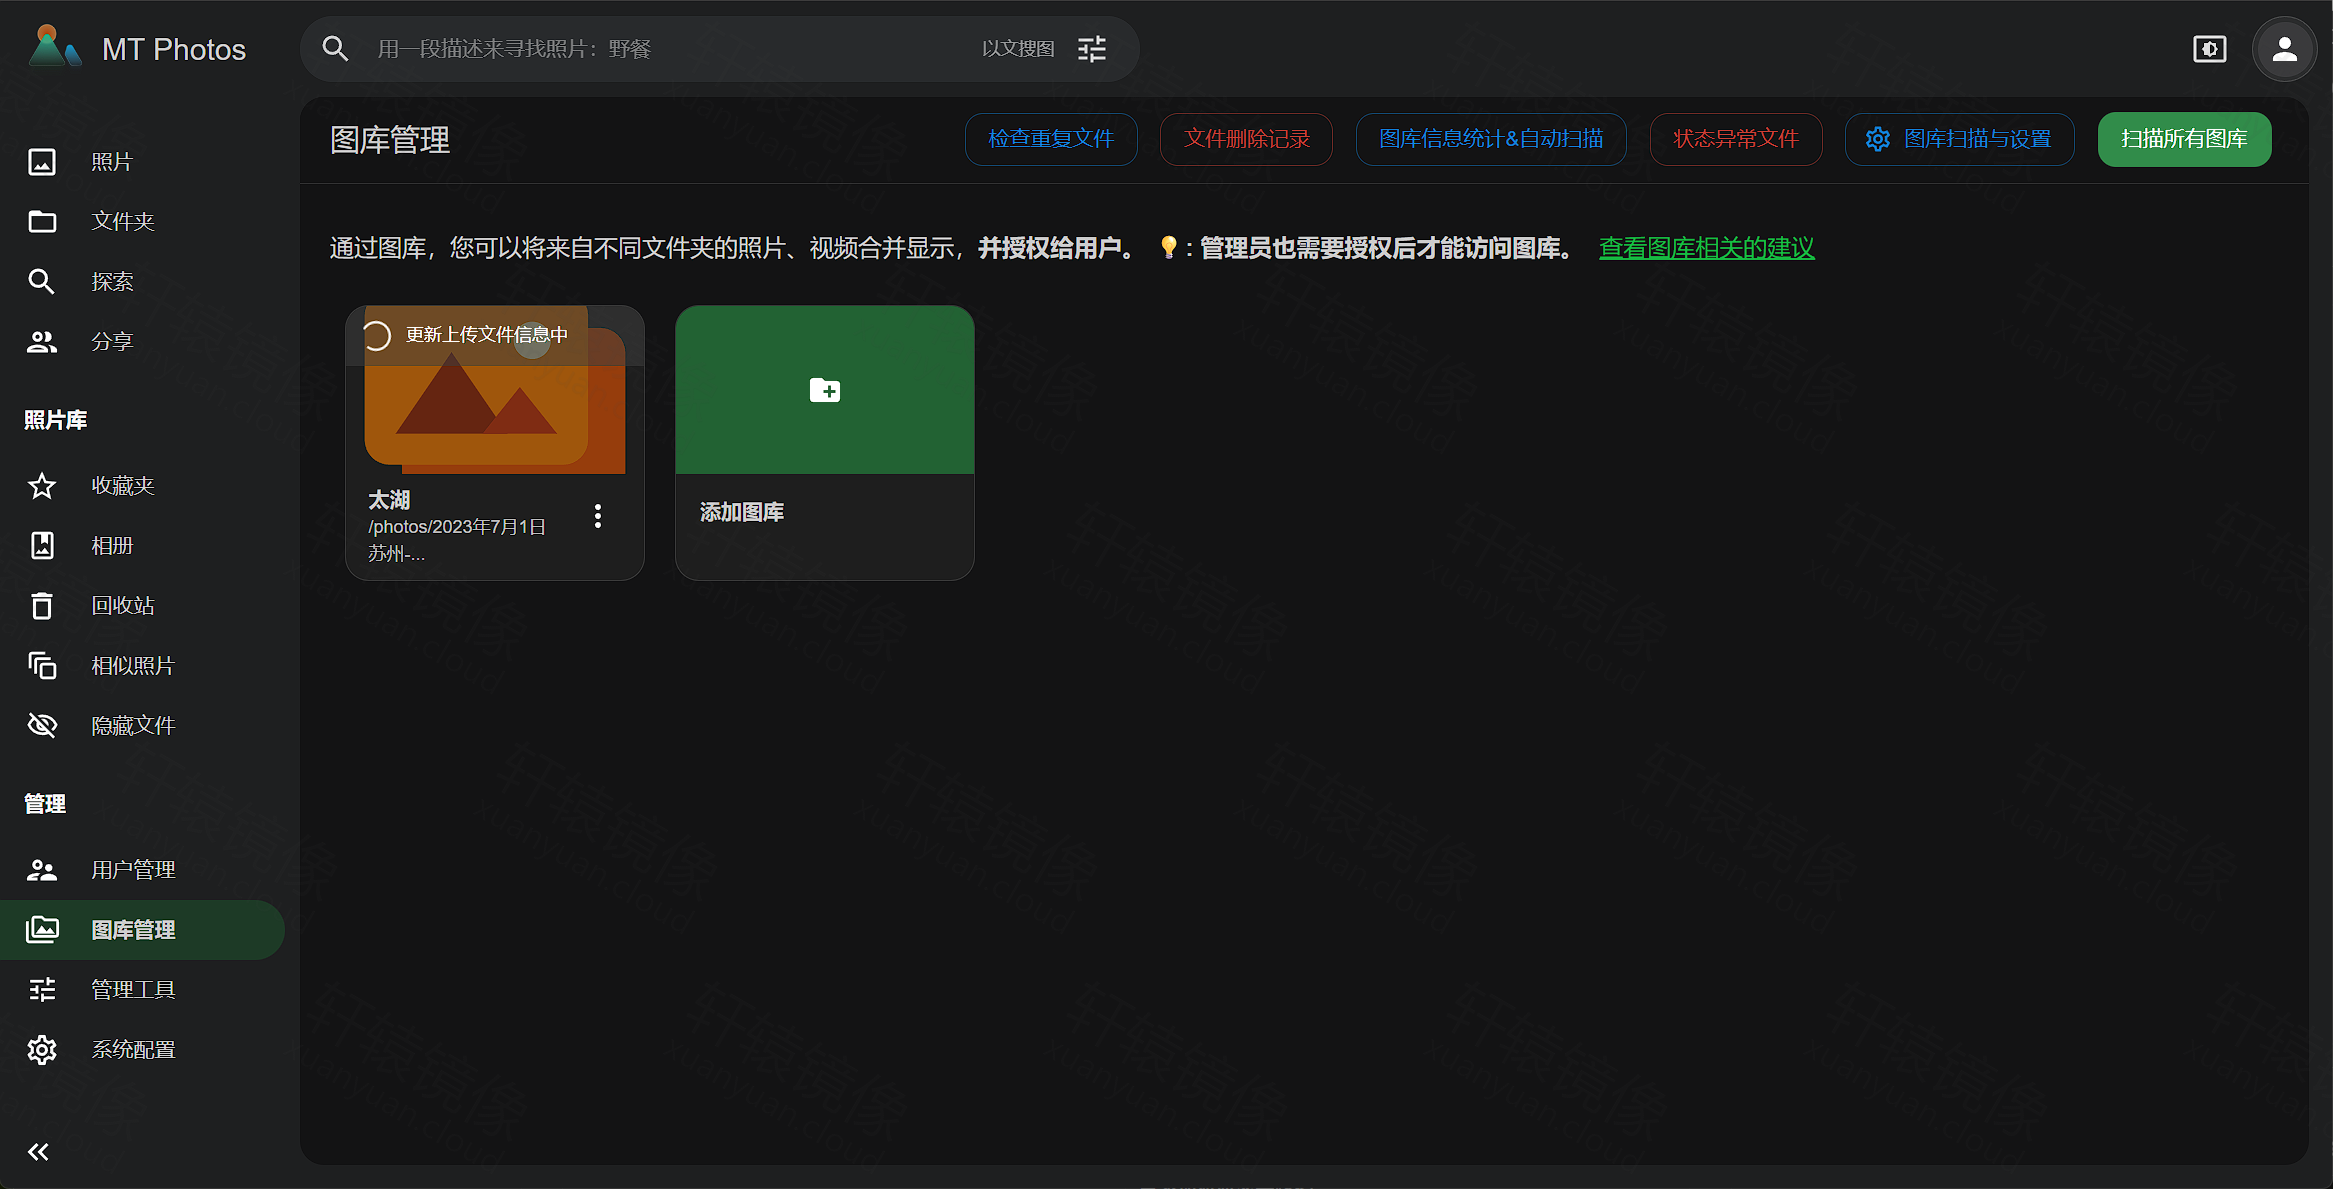Click the MT Photos logo icon
This screenshot has width=2333, height=1189.
pyautogui.click(x=54, y=48)
